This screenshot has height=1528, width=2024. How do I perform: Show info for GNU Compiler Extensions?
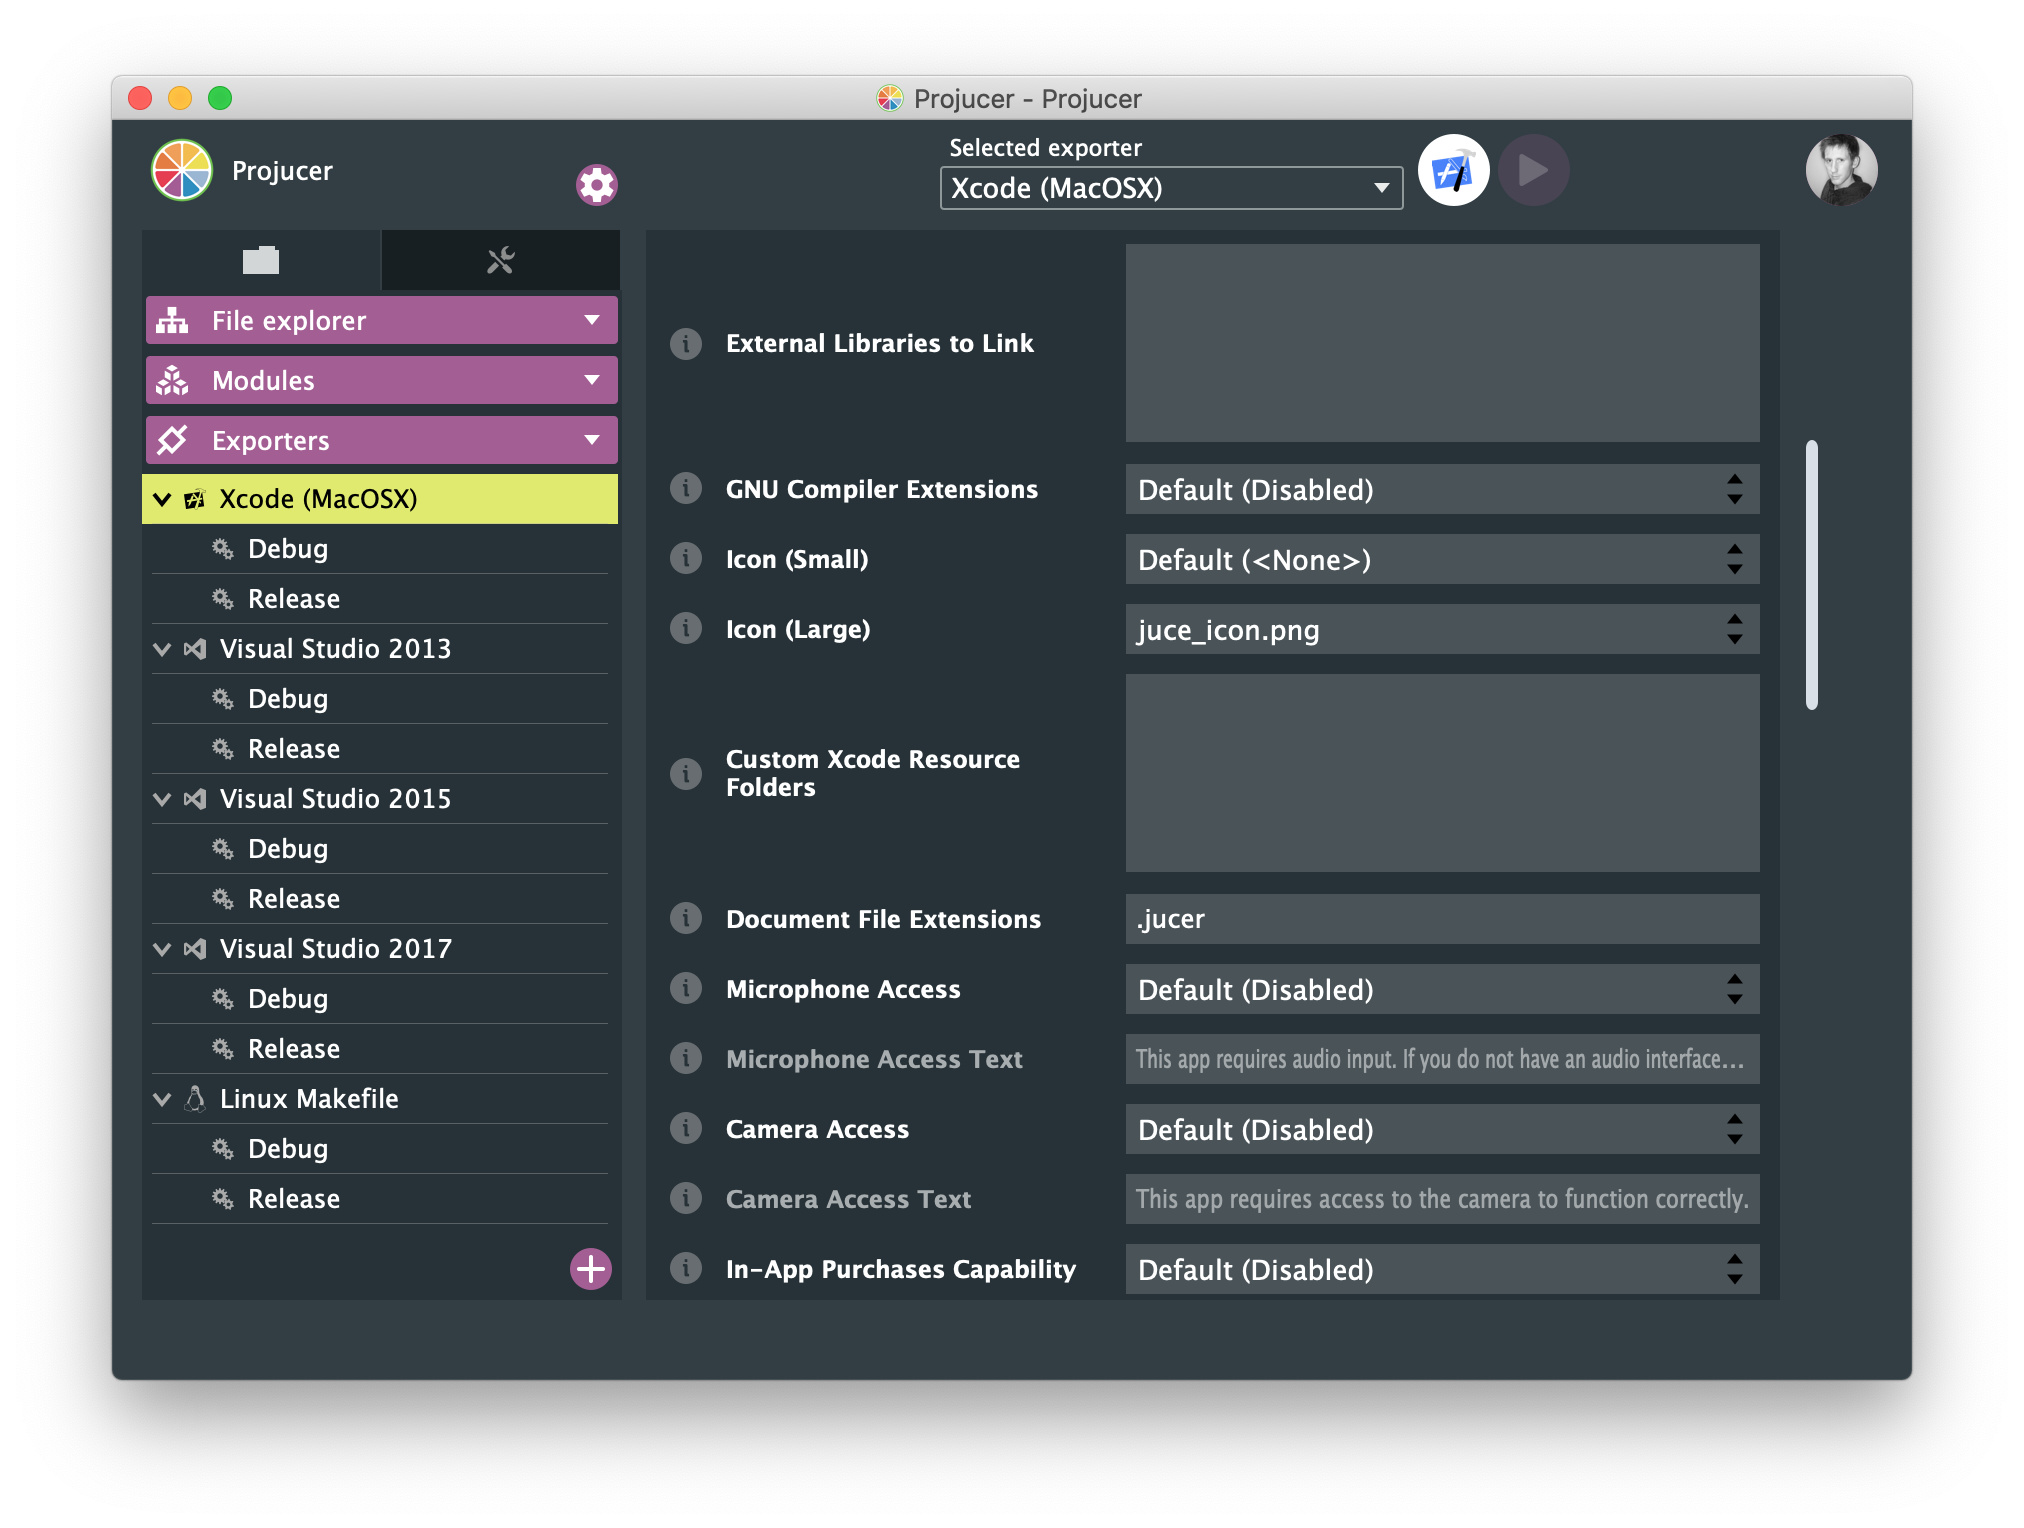coord(686,489)
